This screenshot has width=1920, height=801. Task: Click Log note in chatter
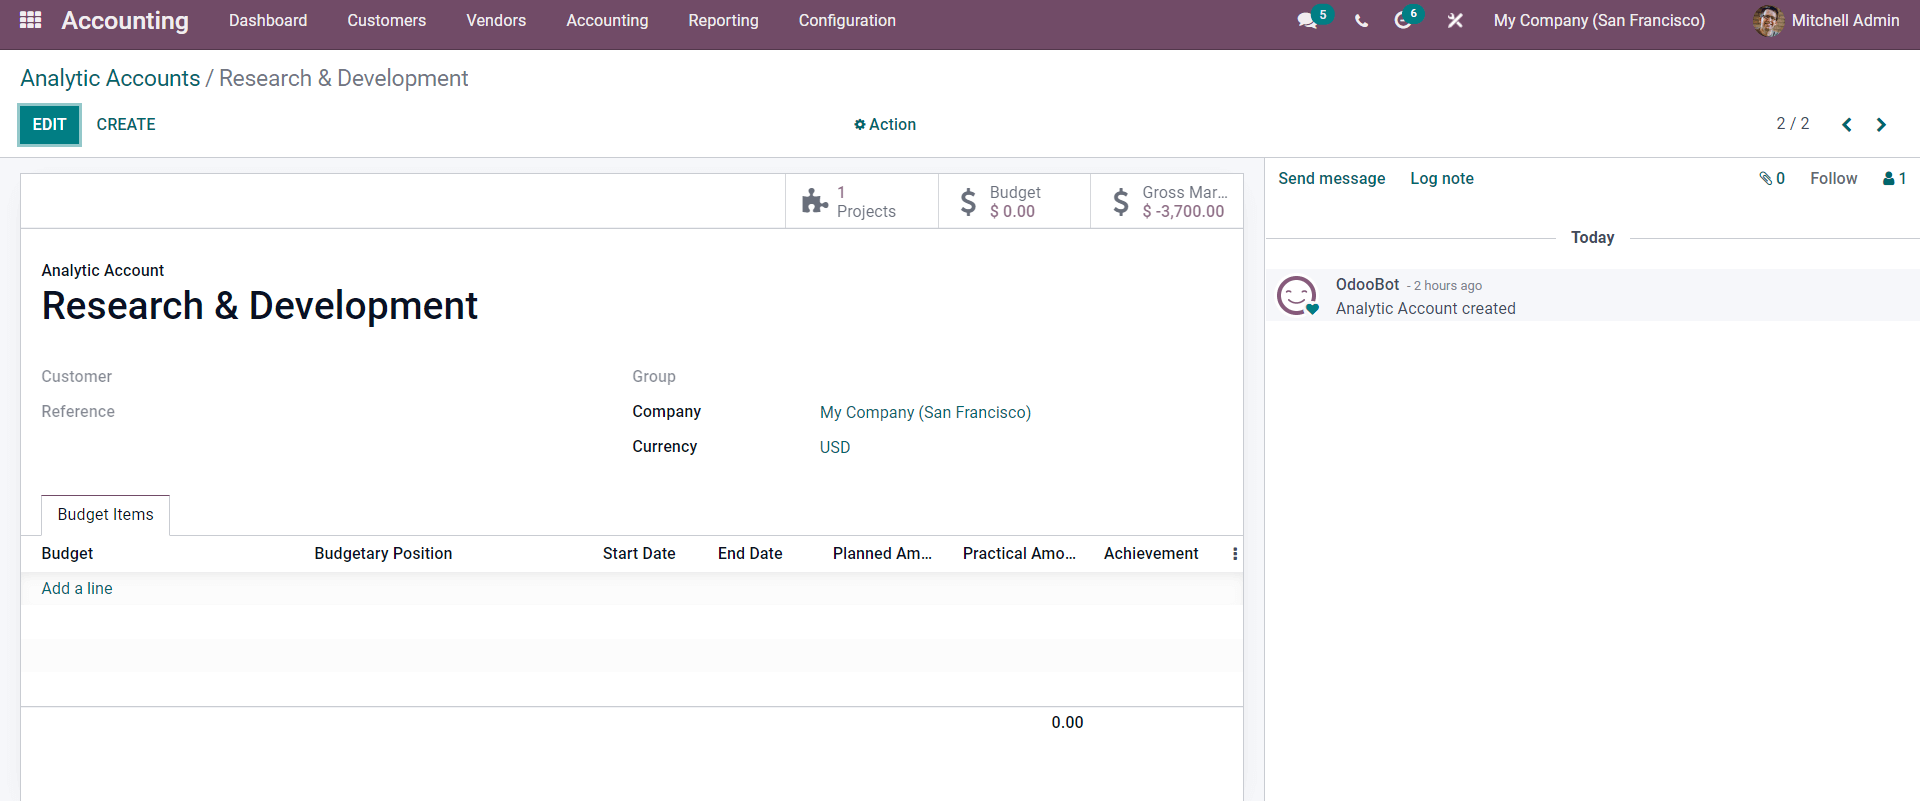(1442, 178)
